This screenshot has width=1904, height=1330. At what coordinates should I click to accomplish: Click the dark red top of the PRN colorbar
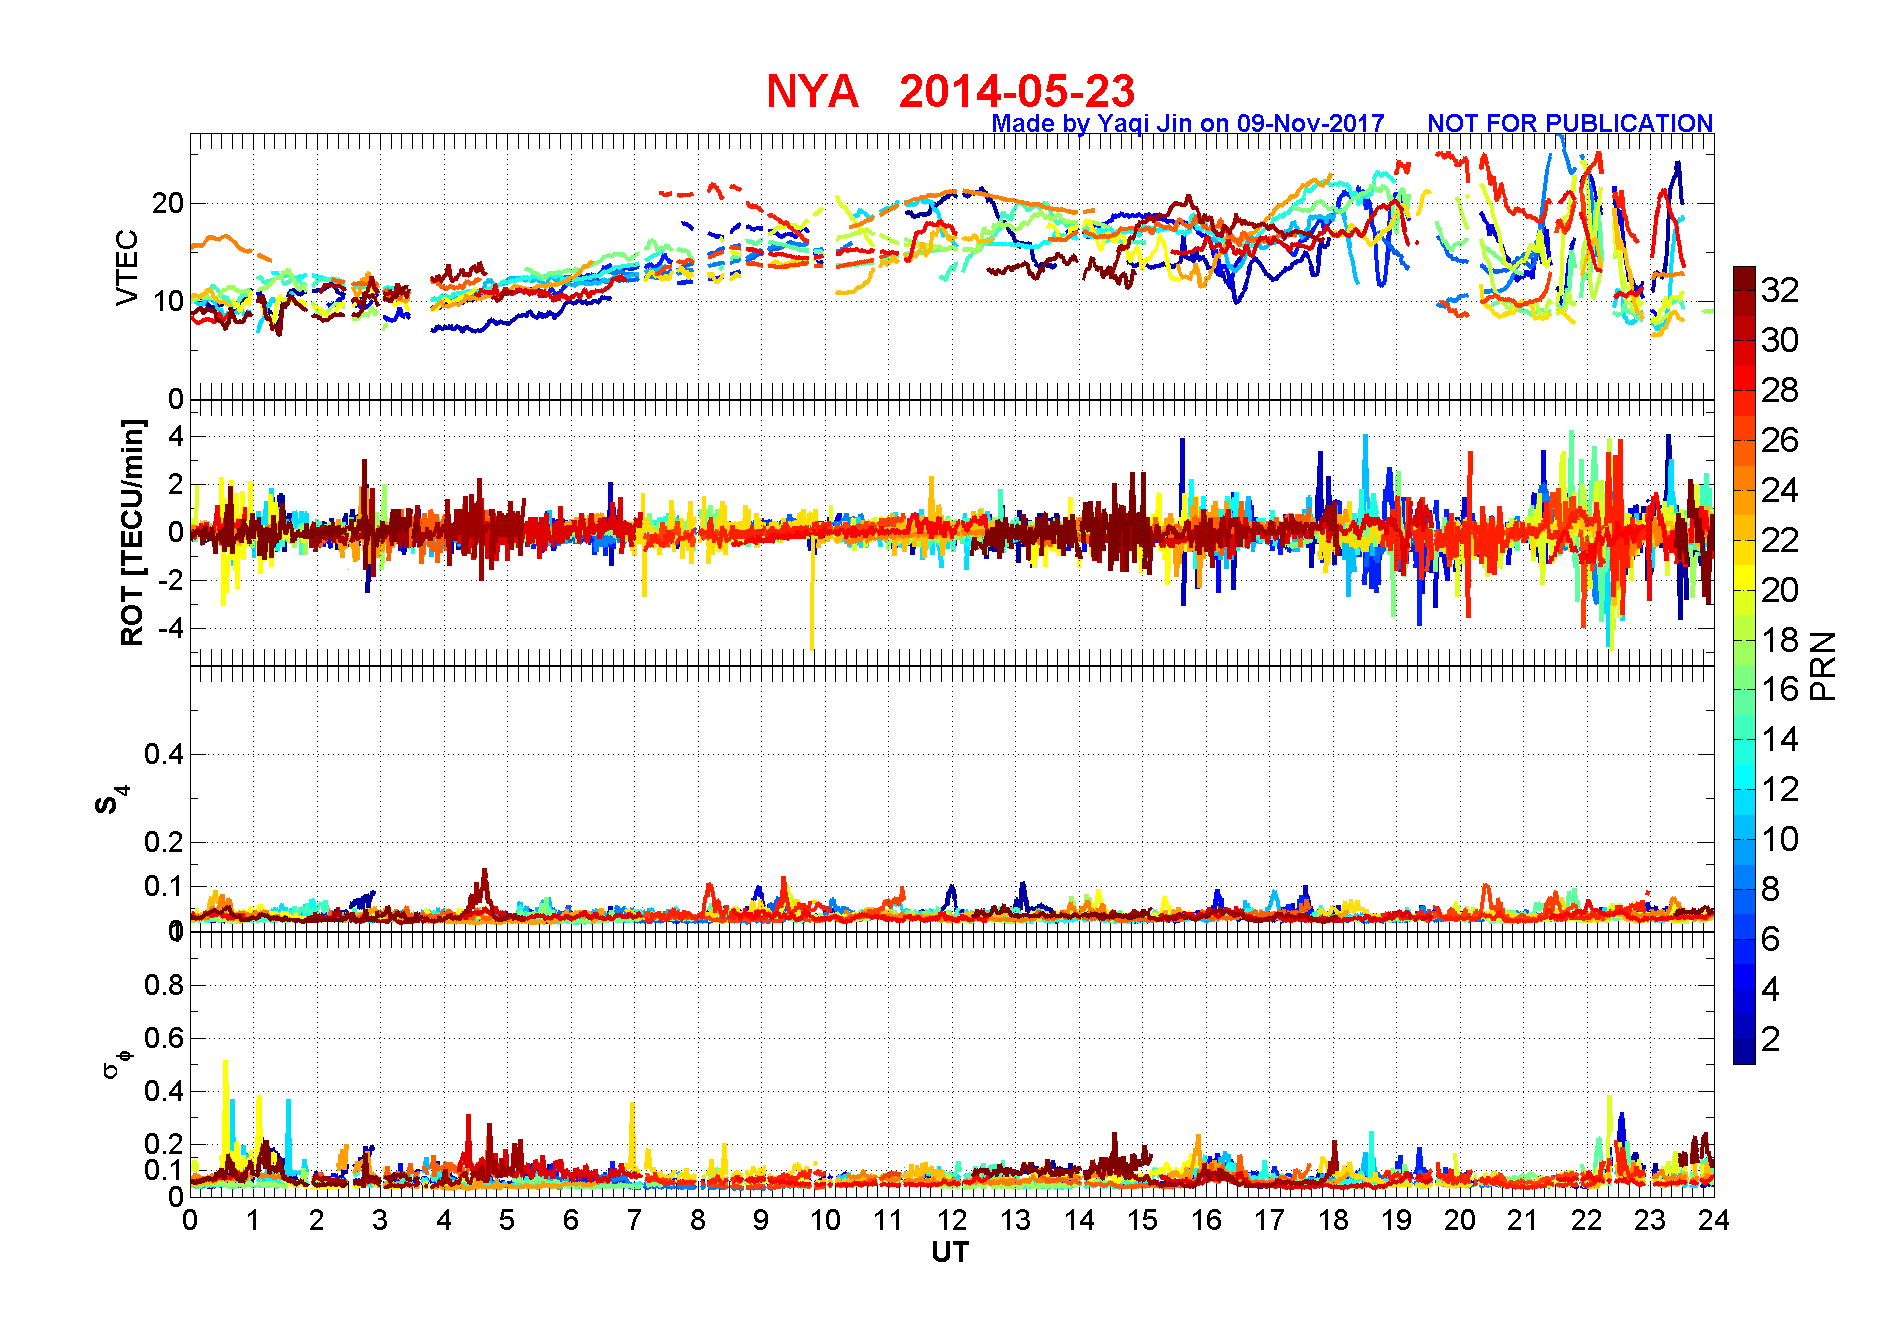[x=1744, y=278]
